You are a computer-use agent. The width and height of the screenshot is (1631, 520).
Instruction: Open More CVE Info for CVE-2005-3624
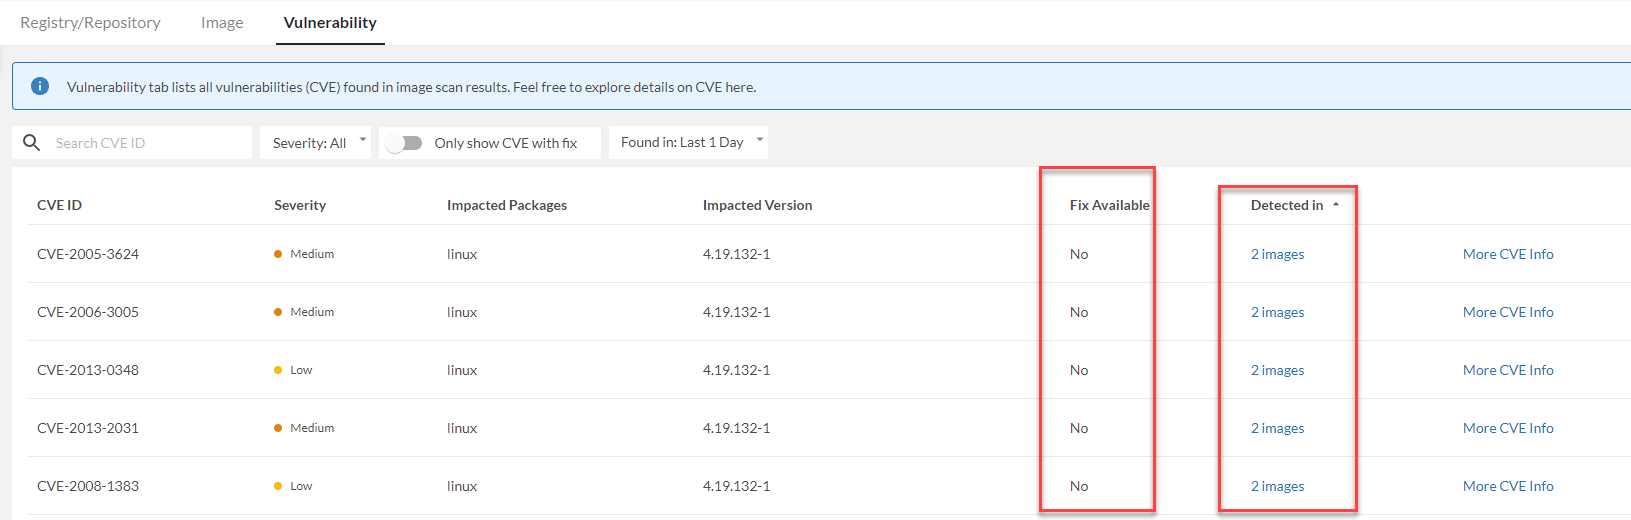[1508, 254]
